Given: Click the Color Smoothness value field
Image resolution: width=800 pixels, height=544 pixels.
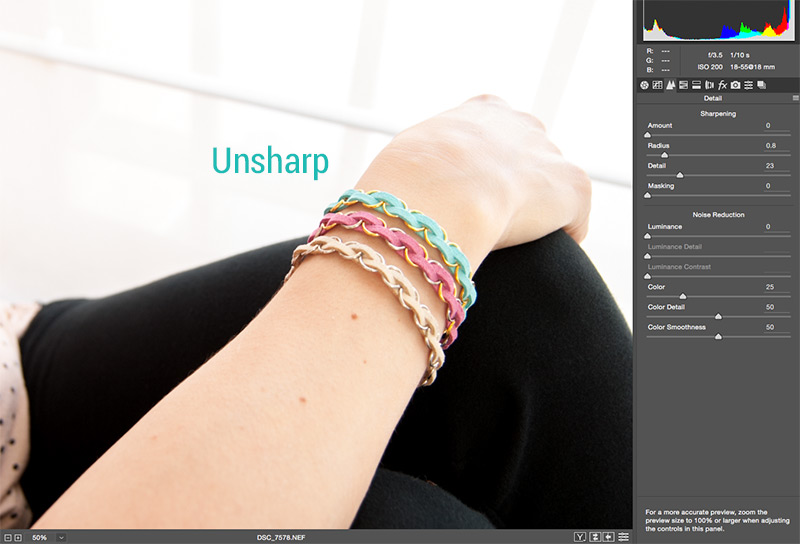Looking at the screenshot, I should click(777, 327).
